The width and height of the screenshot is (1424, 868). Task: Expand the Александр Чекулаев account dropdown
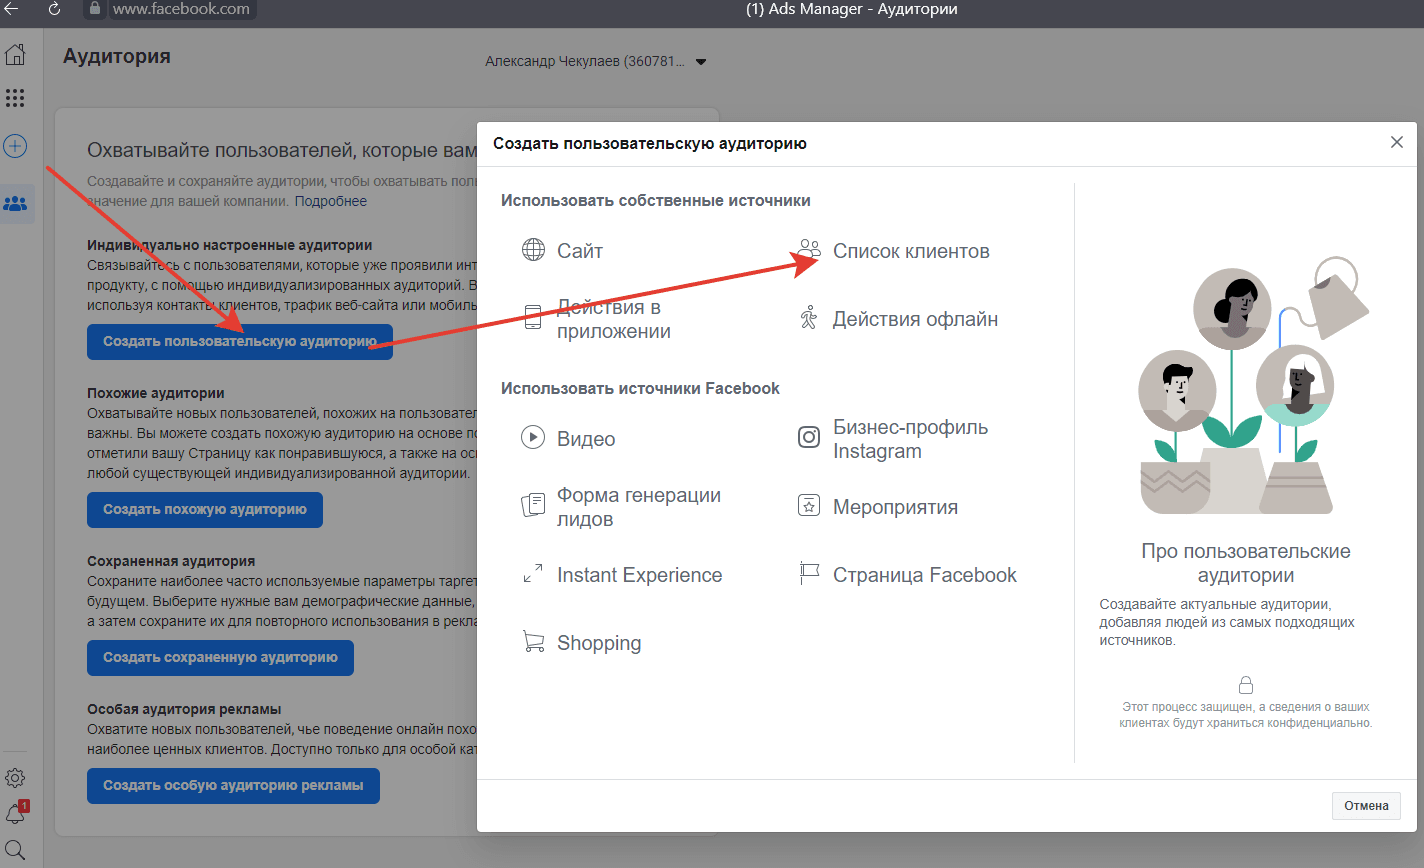click(596, 61)
